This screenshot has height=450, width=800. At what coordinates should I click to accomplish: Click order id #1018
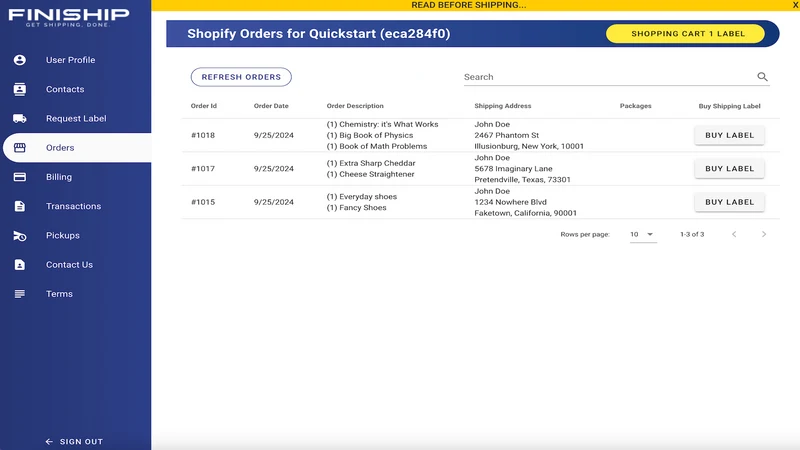(x=203, y=135)
